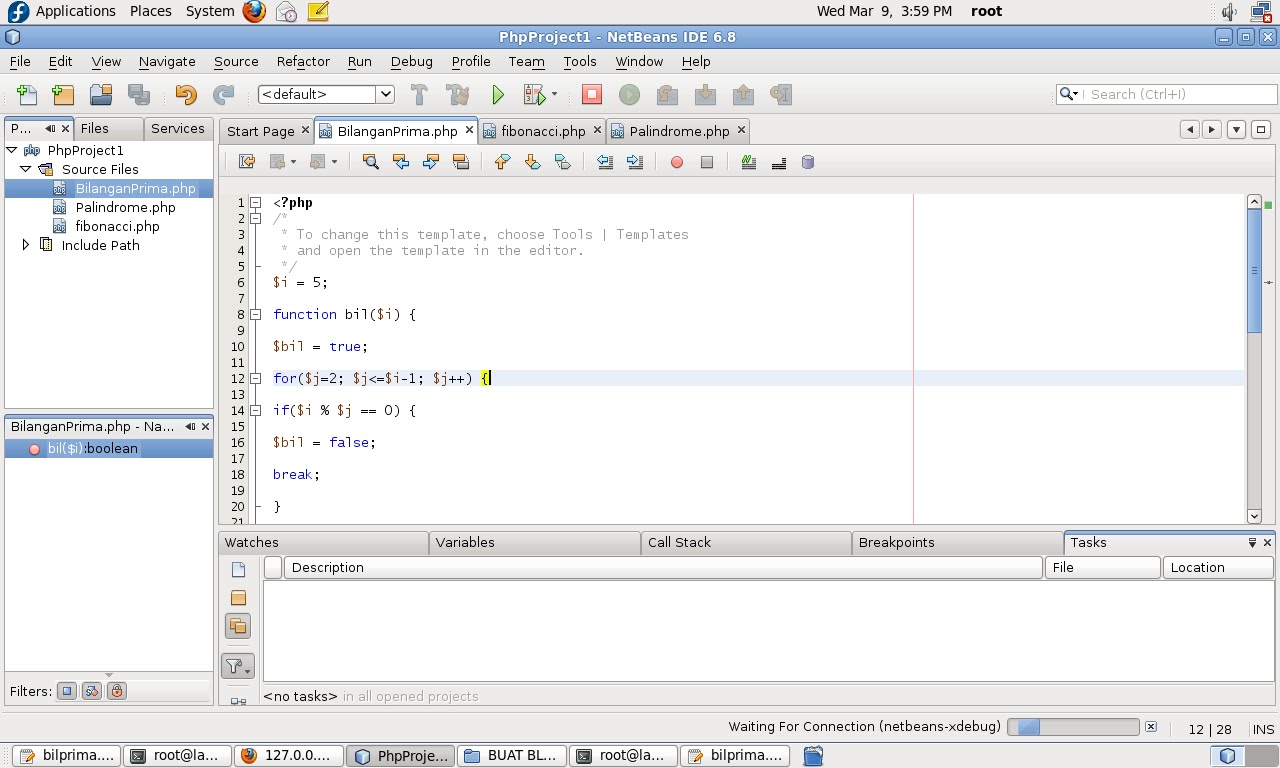This screenshot has height=768, width=1280.
Task: Click the Step Into debugger icon
Action: point(705,95)
